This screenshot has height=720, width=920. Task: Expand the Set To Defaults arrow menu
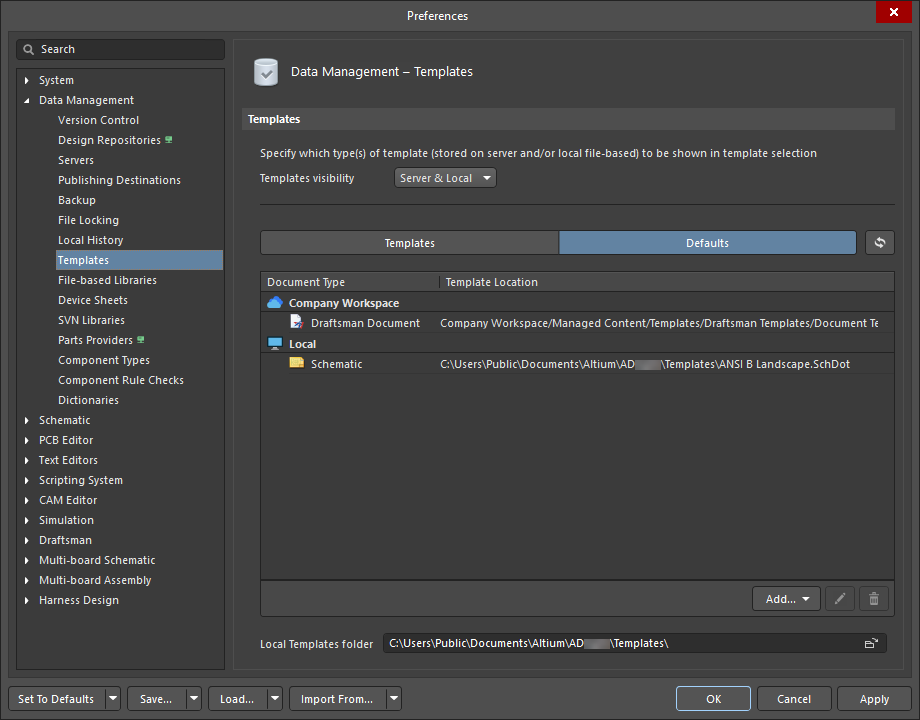point(113,699)
